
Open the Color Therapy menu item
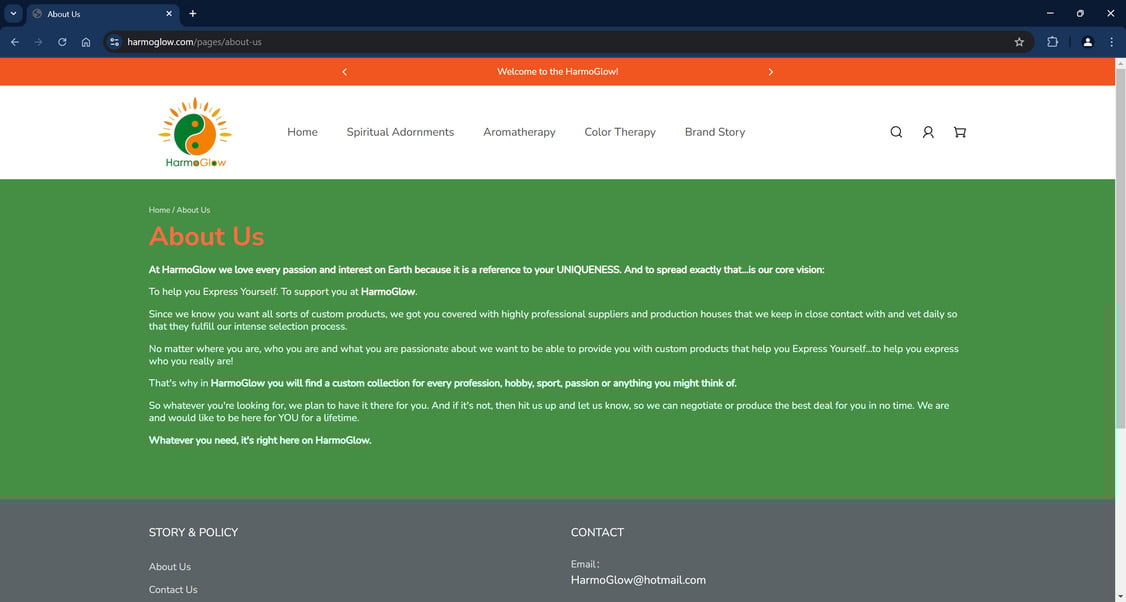point(620,132)
